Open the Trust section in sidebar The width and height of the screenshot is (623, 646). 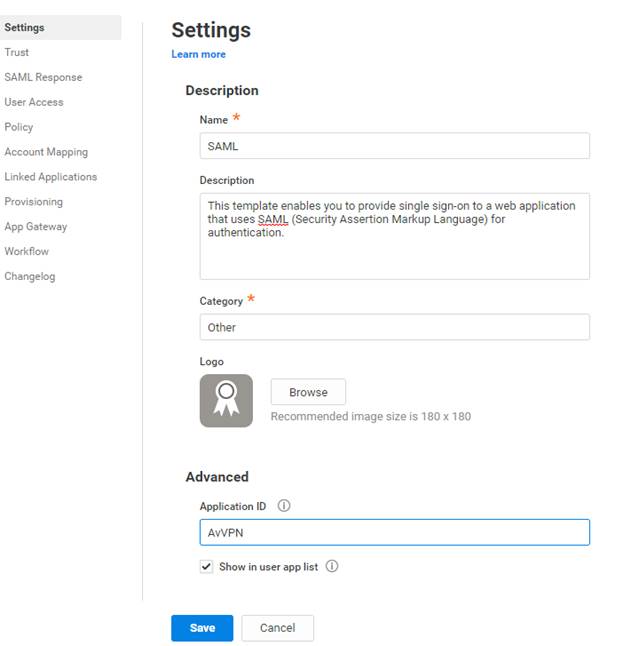(x=17, y=52)
